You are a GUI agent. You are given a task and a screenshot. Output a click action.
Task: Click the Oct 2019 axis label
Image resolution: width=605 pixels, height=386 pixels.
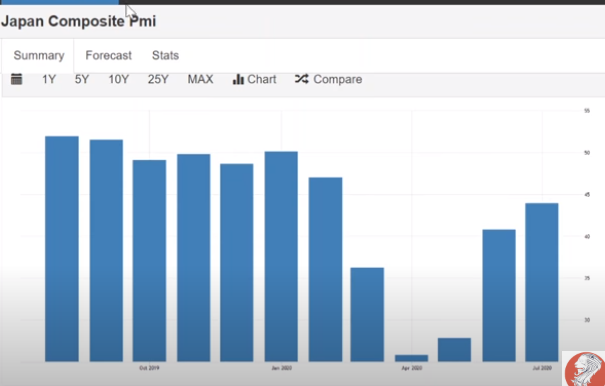pos(149,368)
